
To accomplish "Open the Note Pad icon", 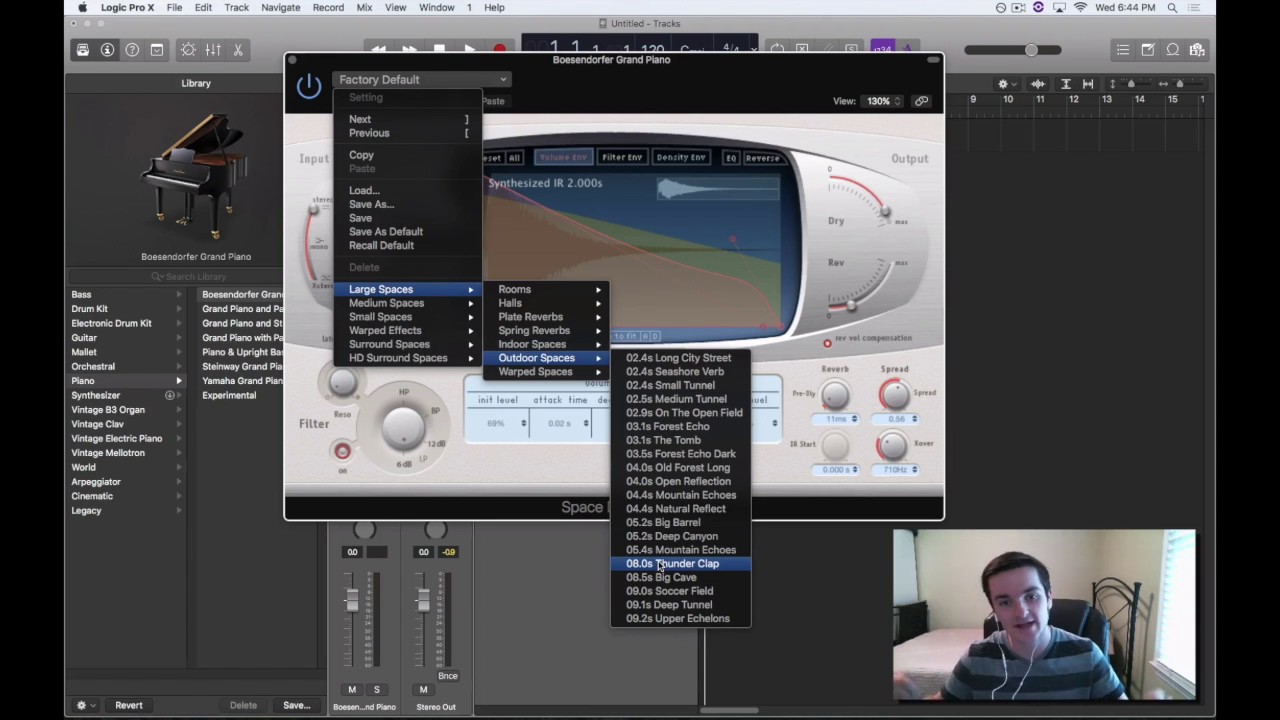I will (x=1148, y=50).
